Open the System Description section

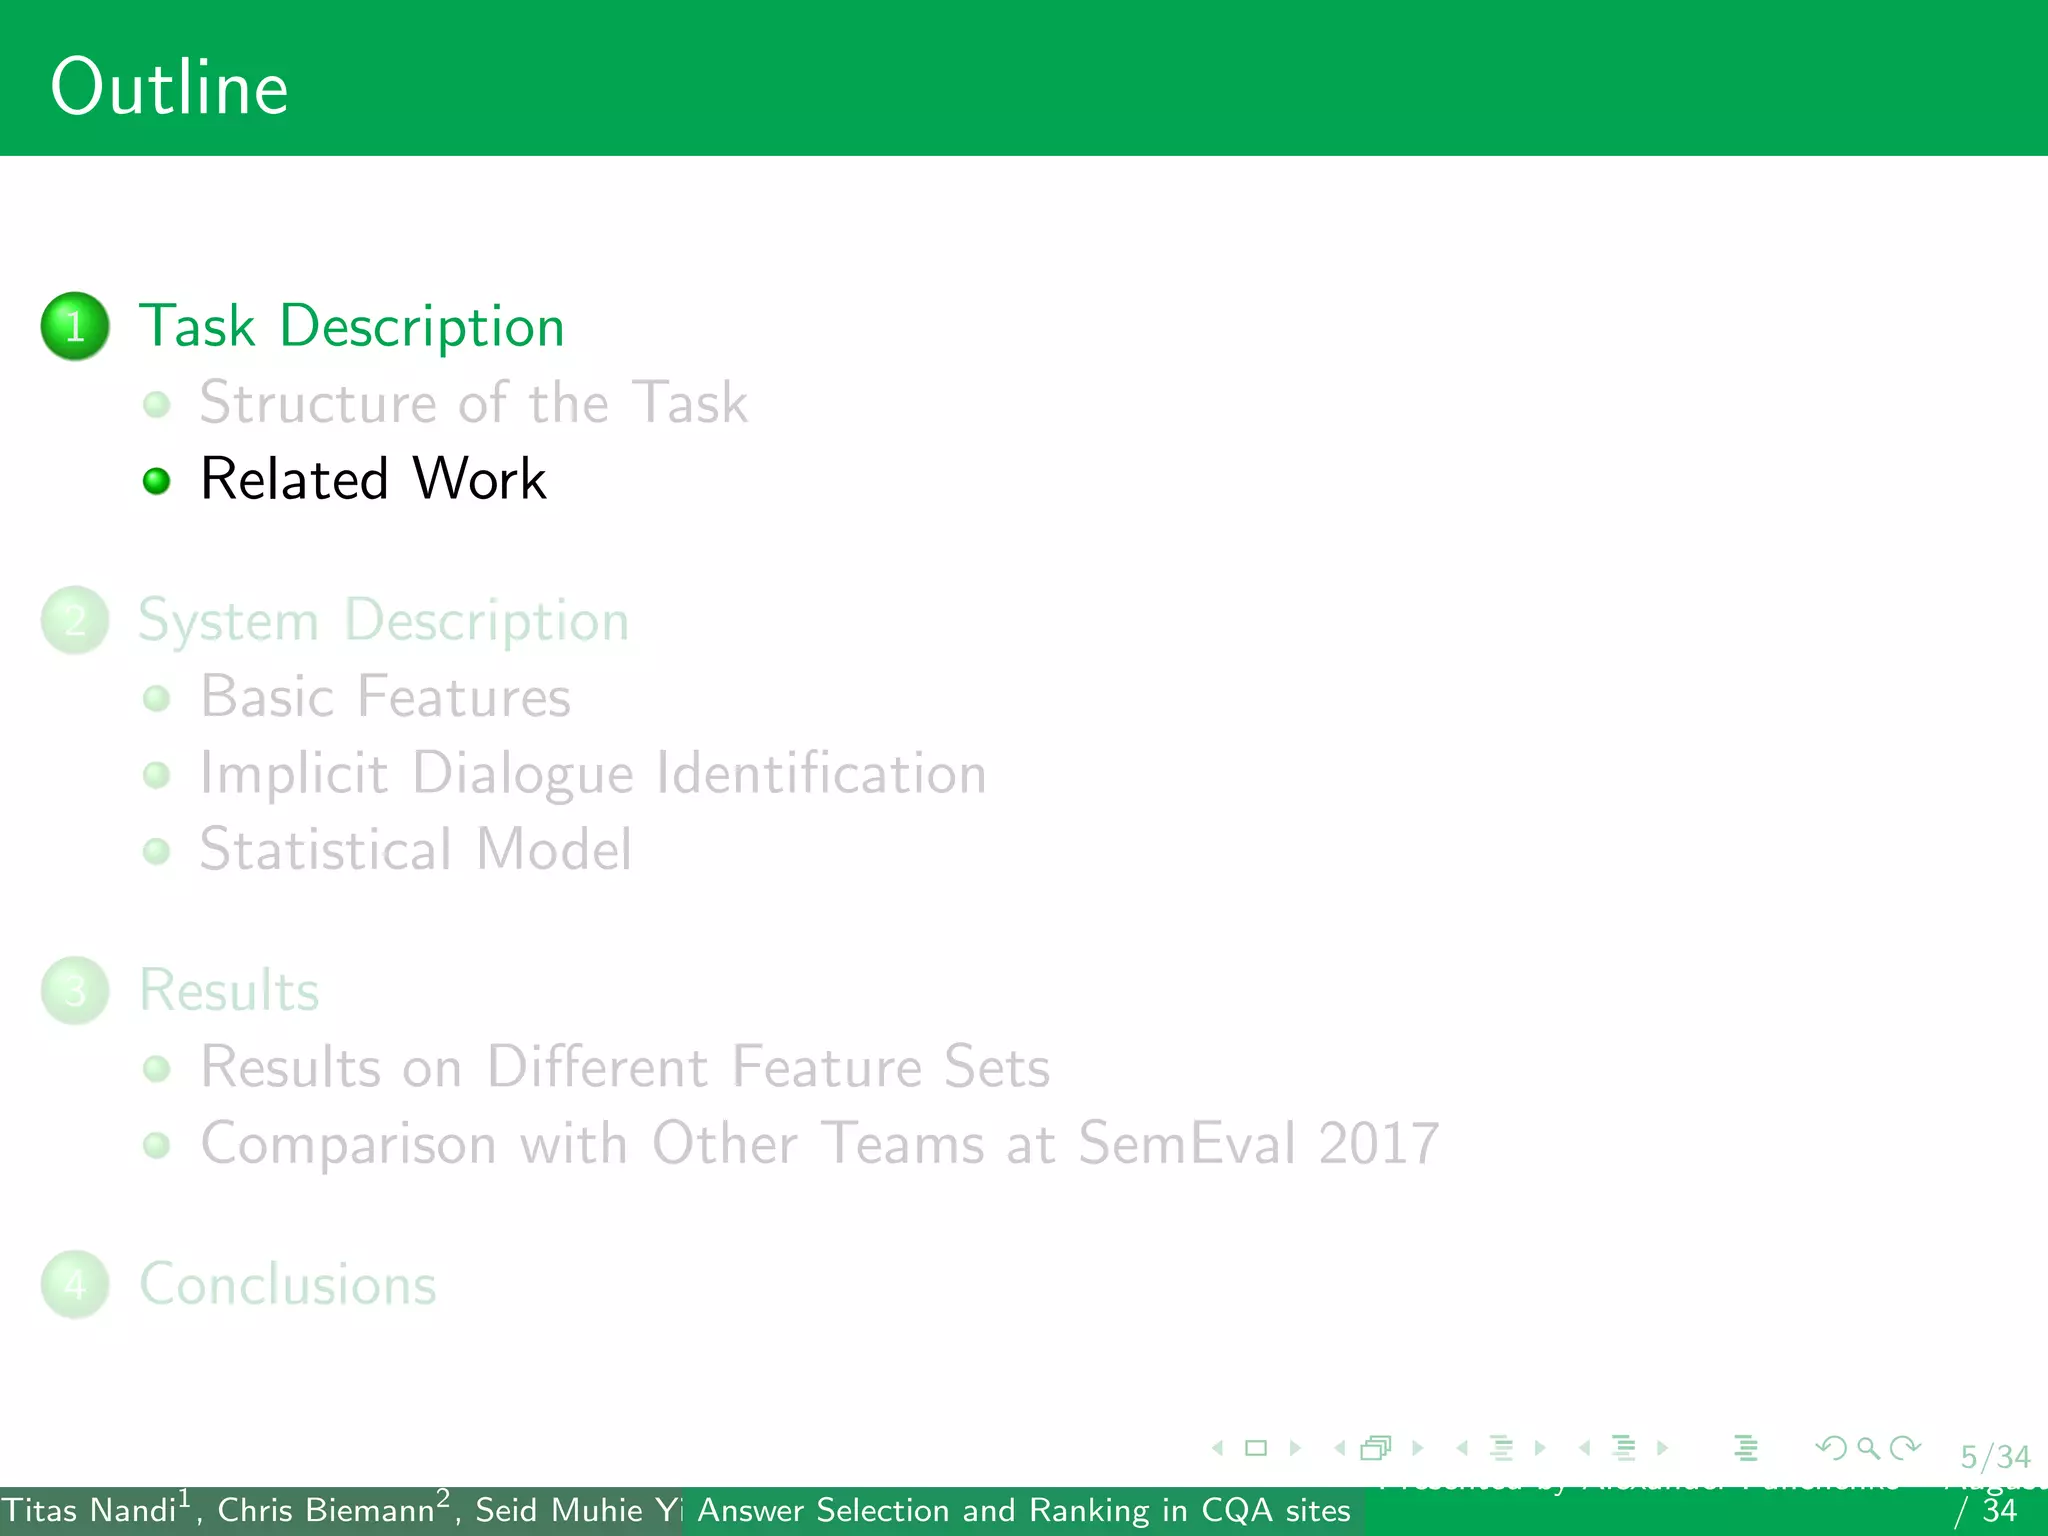[x=384, y=621]
